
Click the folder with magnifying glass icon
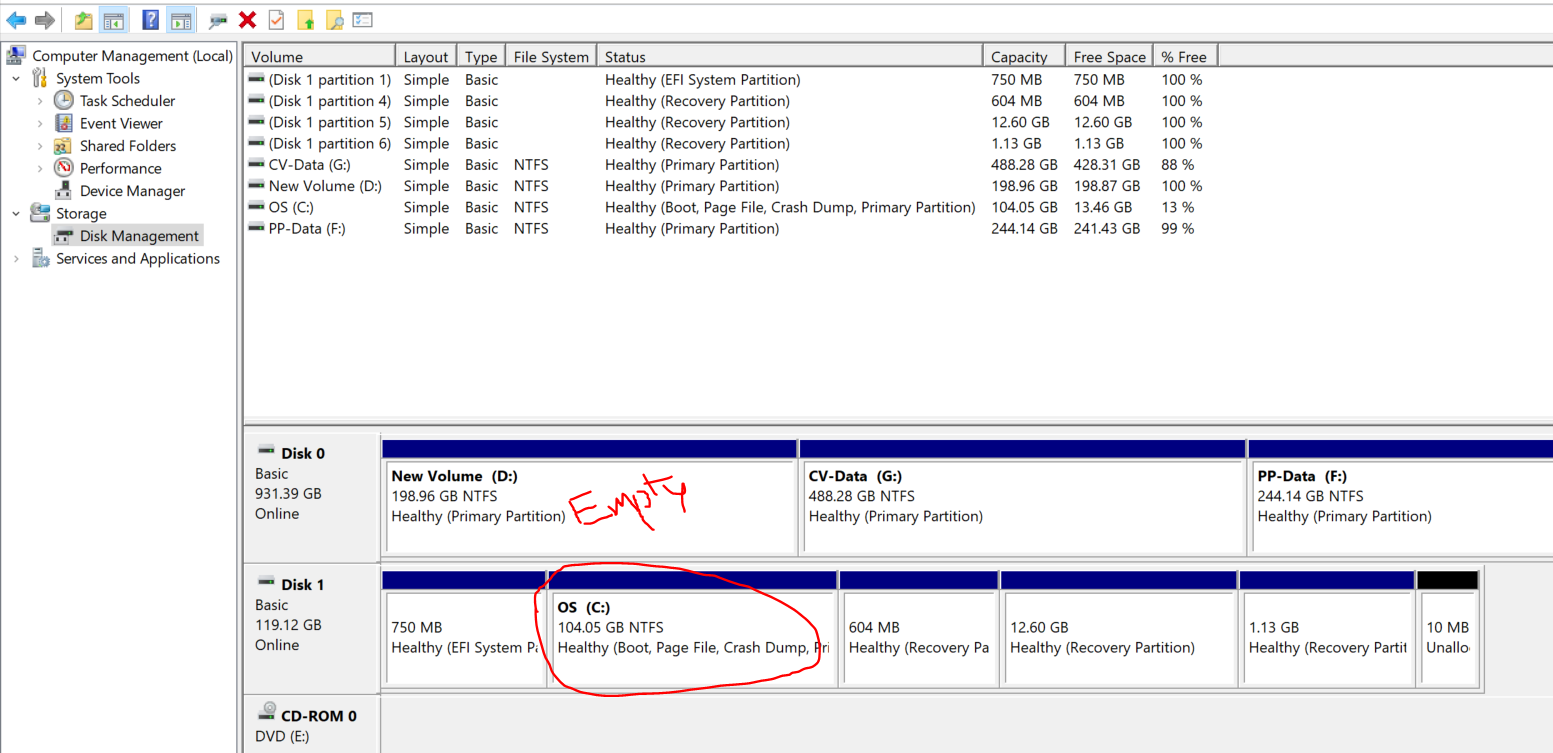tap(335, 20)
